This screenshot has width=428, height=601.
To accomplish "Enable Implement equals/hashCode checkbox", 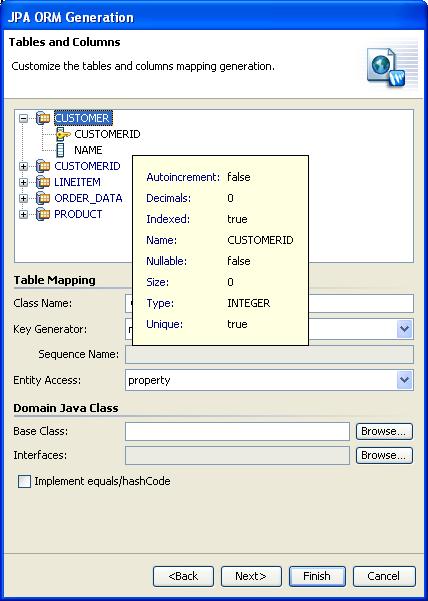I will click(x=25, y=481).
